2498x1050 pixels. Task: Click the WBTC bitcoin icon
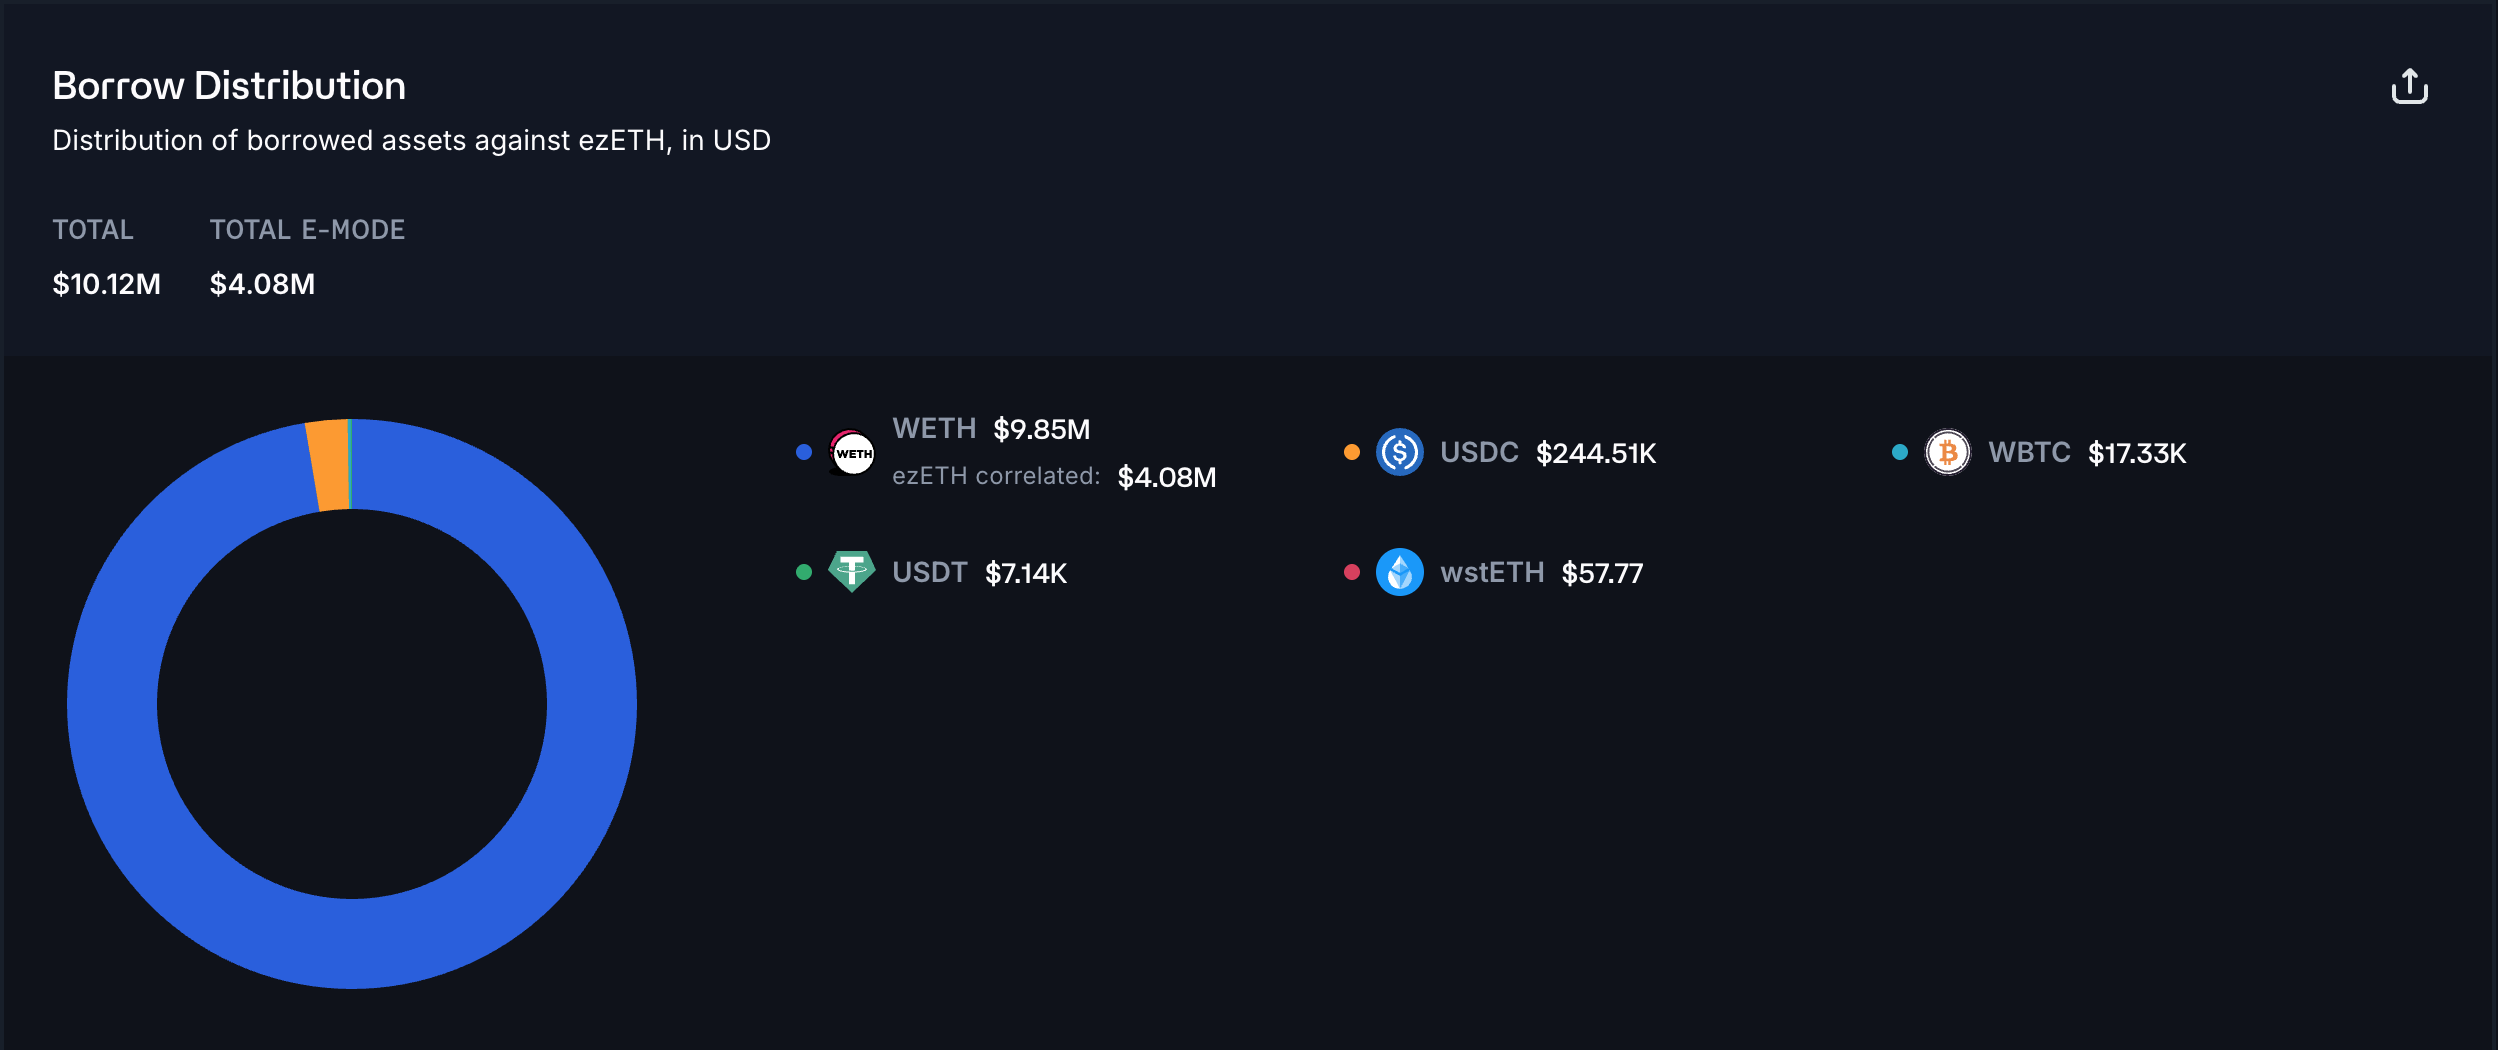tap(1947, 453)
